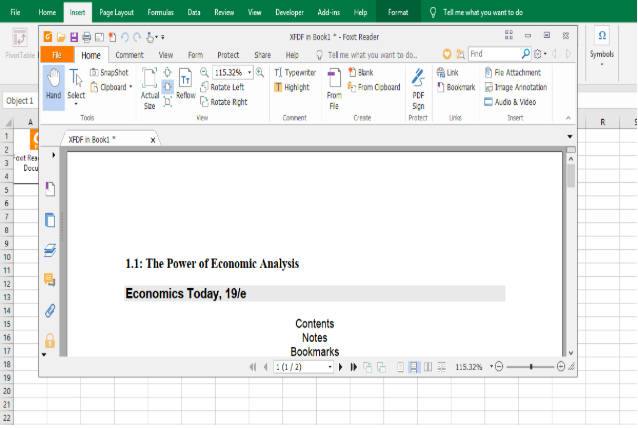The width and height of the screenshot is (638, 428).
Task: Open Excel Symbols dropdown
Action: pyautogui.click(x=602, y=48)
